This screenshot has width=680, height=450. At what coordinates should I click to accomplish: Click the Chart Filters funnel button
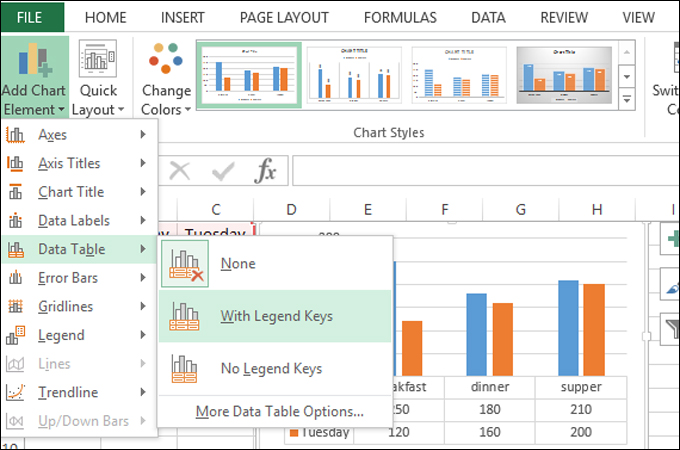[670, 329]
